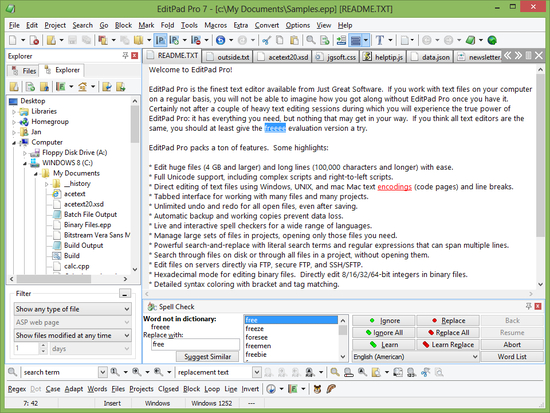Toggle the Case sensitive search option
This screenshot has width=550, height=413.
tap(53, 389)
